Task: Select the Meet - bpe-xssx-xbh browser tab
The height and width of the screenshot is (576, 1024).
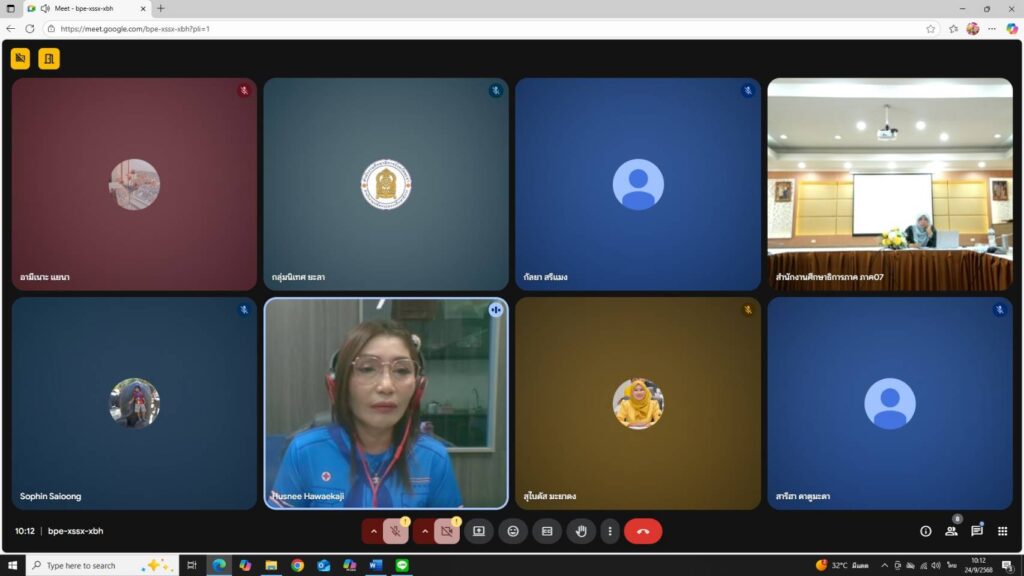Action: pos(85,8)
